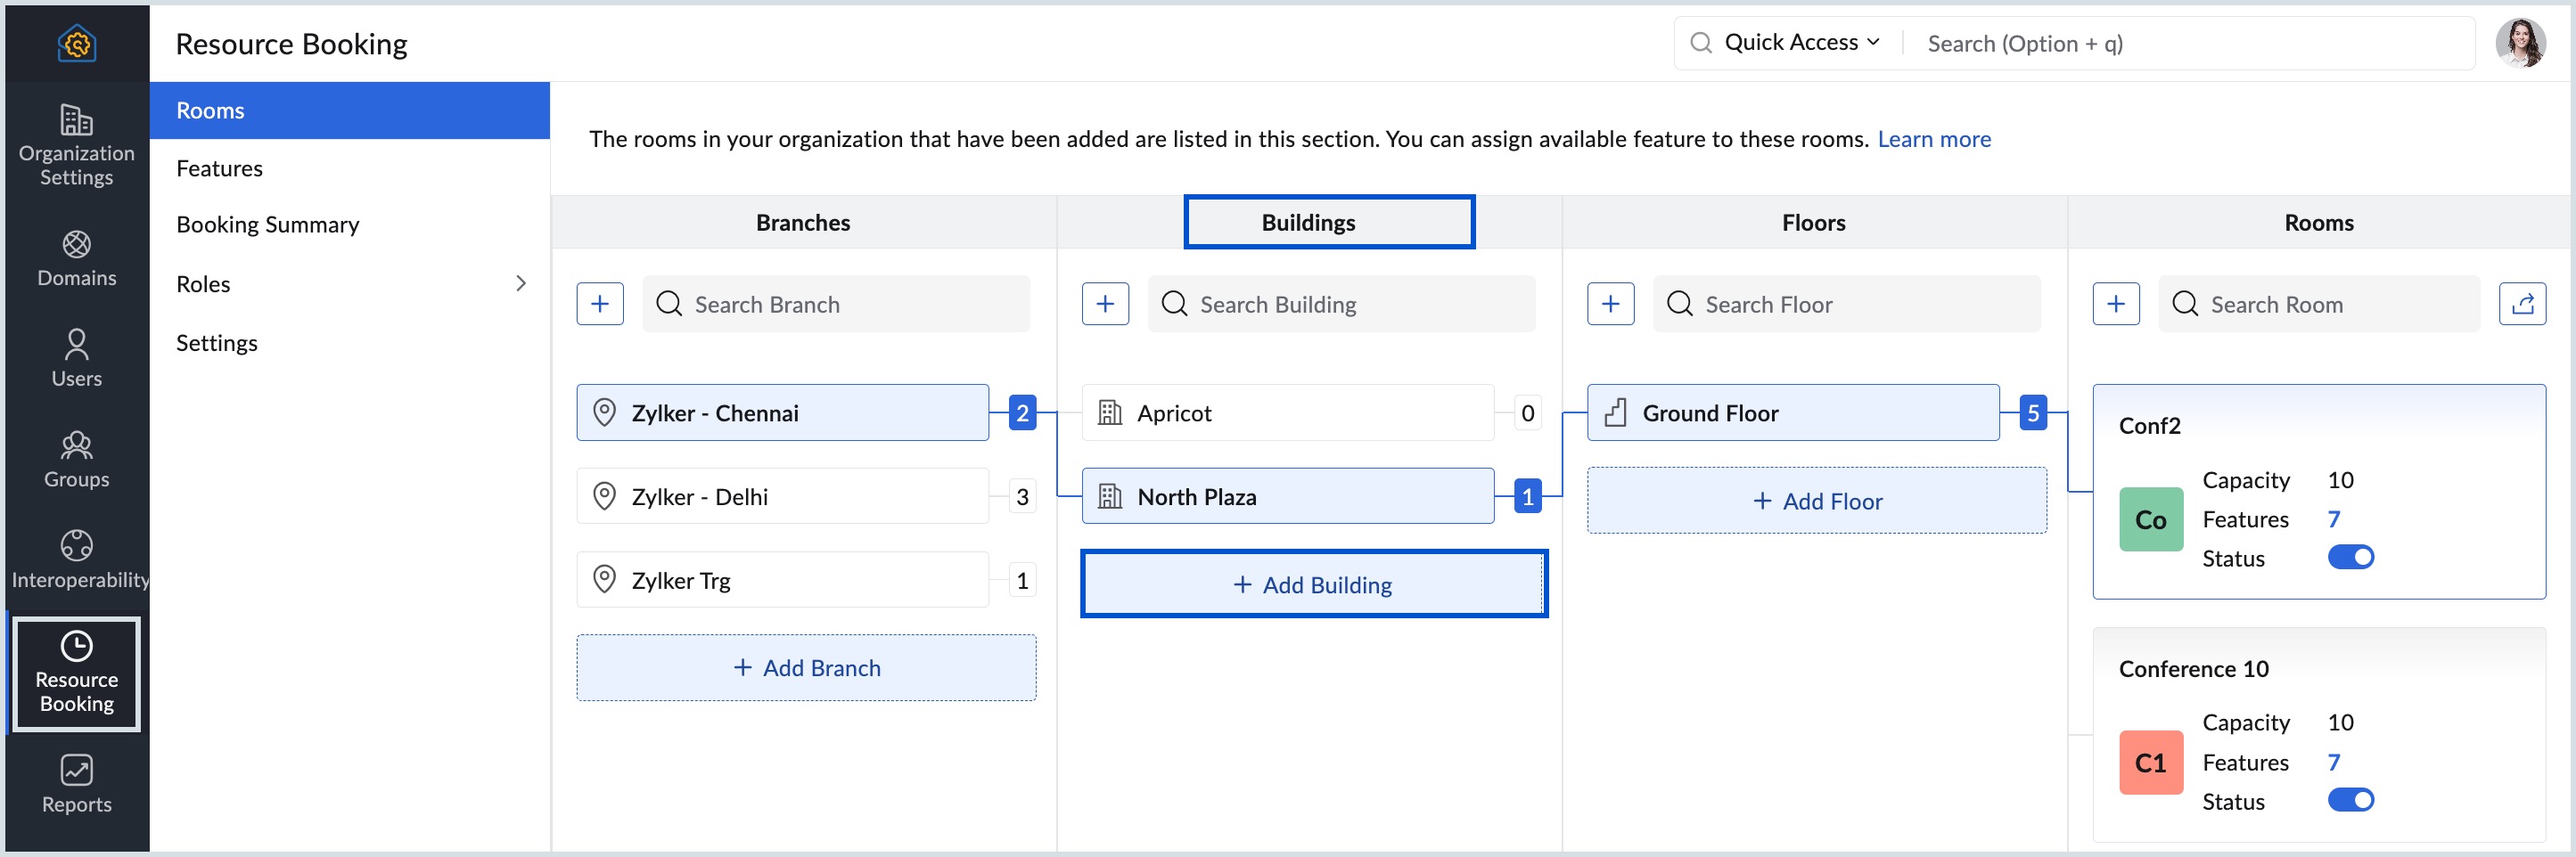Open Users section in sidebar
The height and width of the screenshot is (857, 2576).
(76, 358)
